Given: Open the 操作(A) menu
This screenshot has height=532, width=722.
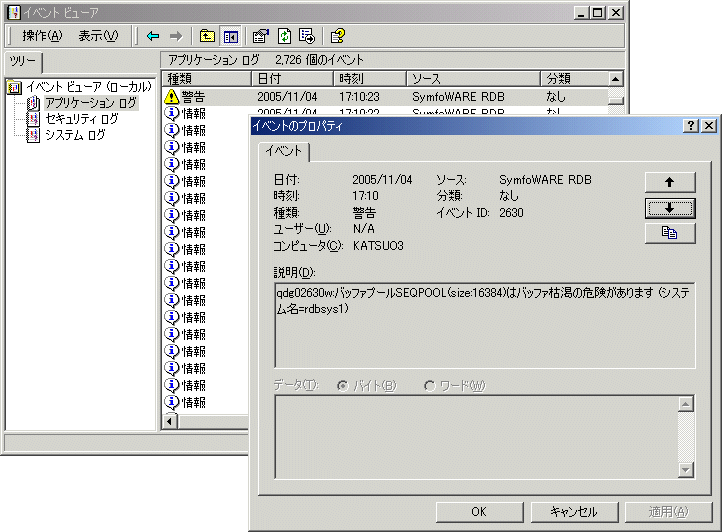Looking at the screenshot, I should [x=42, y=36].
